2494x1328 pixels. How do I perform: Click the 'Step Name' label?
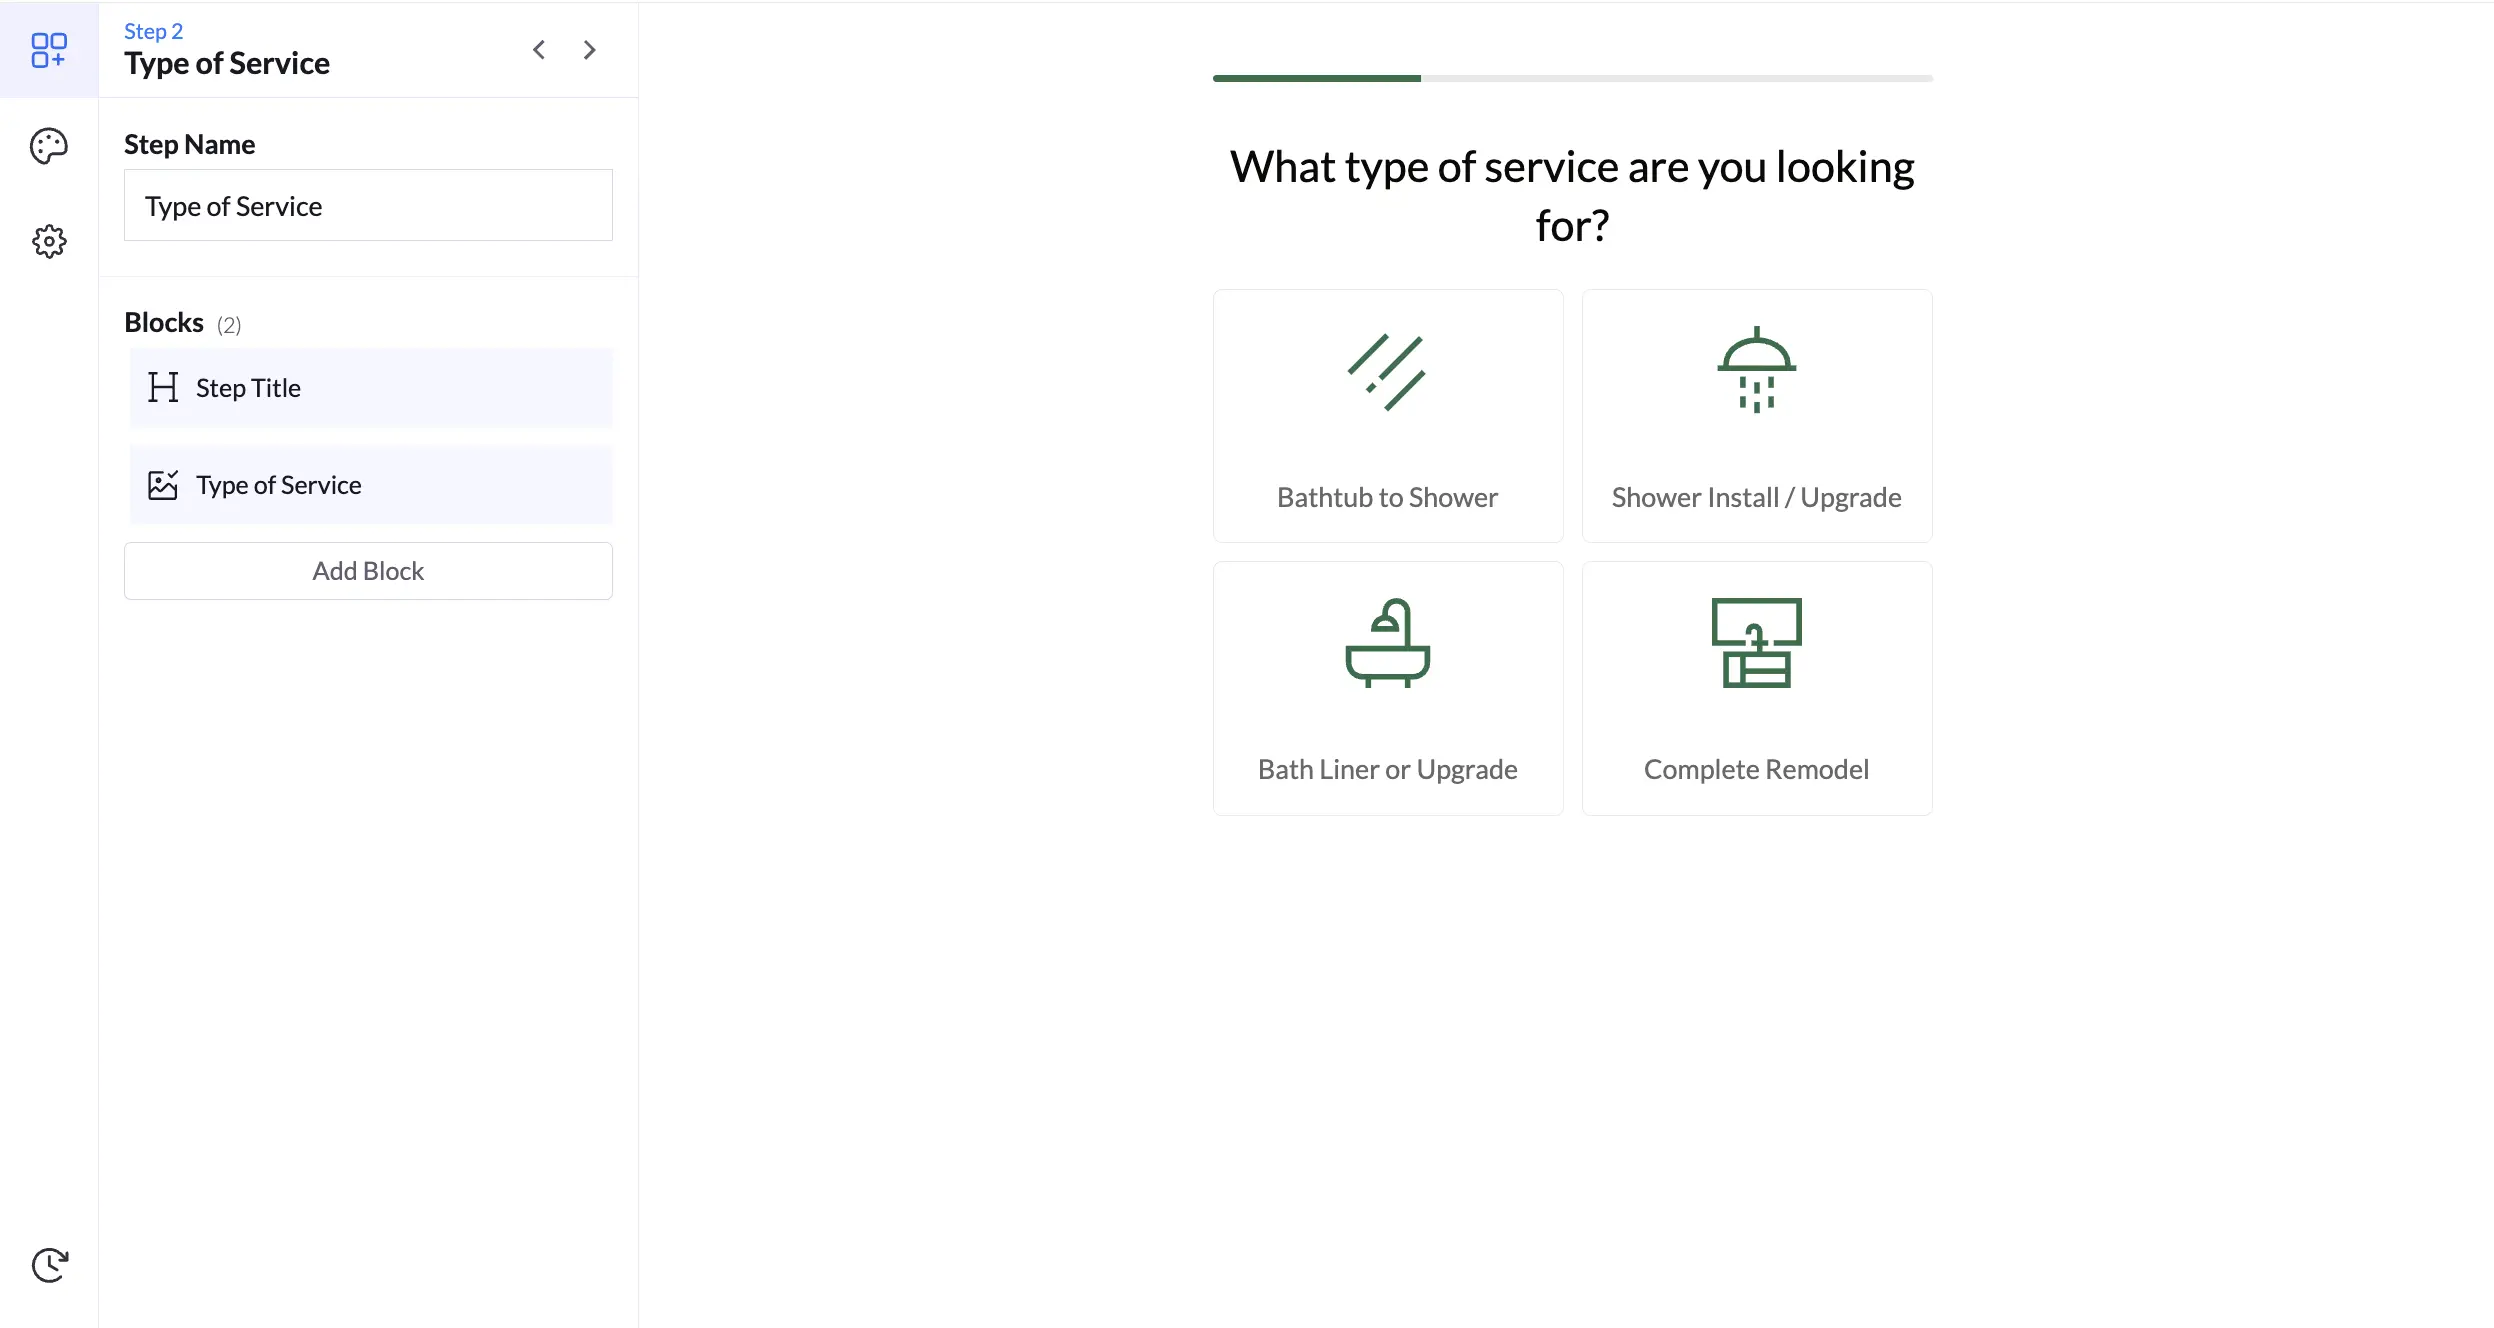189,144
